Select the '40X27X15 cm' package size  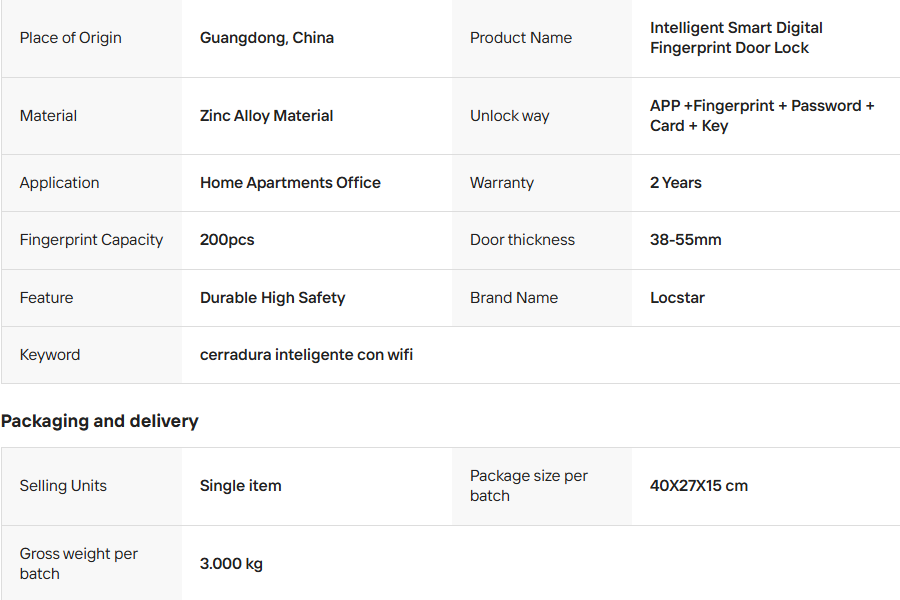click(x=699, y=486)
